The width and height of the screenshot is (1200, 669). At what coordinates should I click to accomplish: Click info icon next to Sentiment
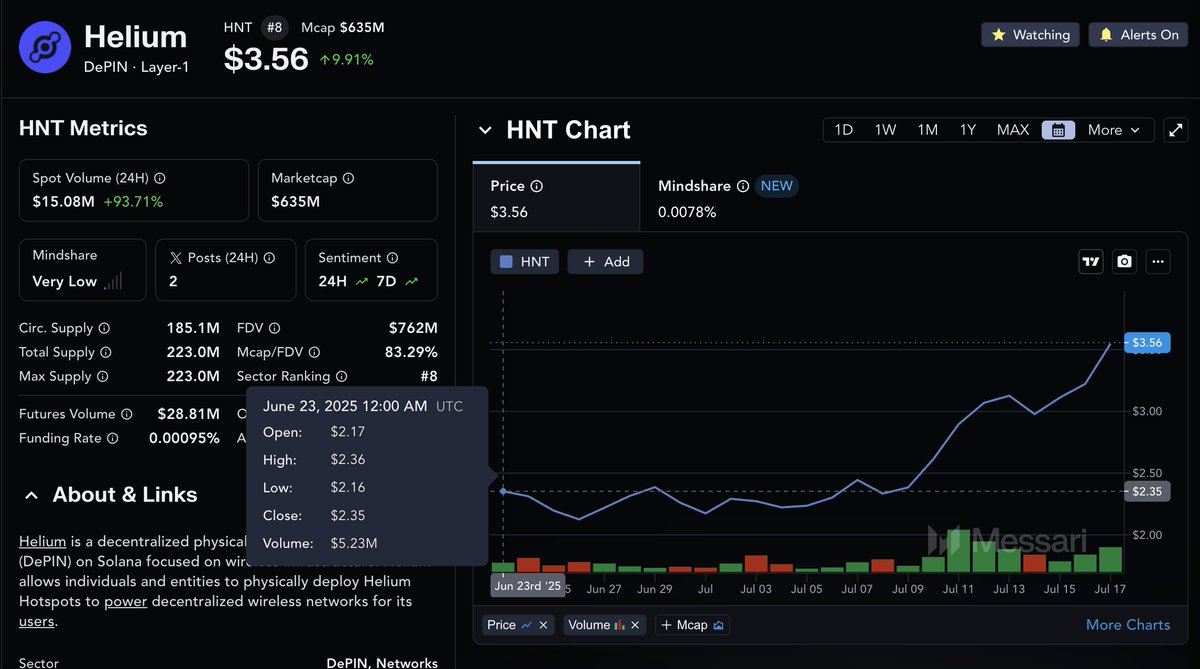(392, 257)
